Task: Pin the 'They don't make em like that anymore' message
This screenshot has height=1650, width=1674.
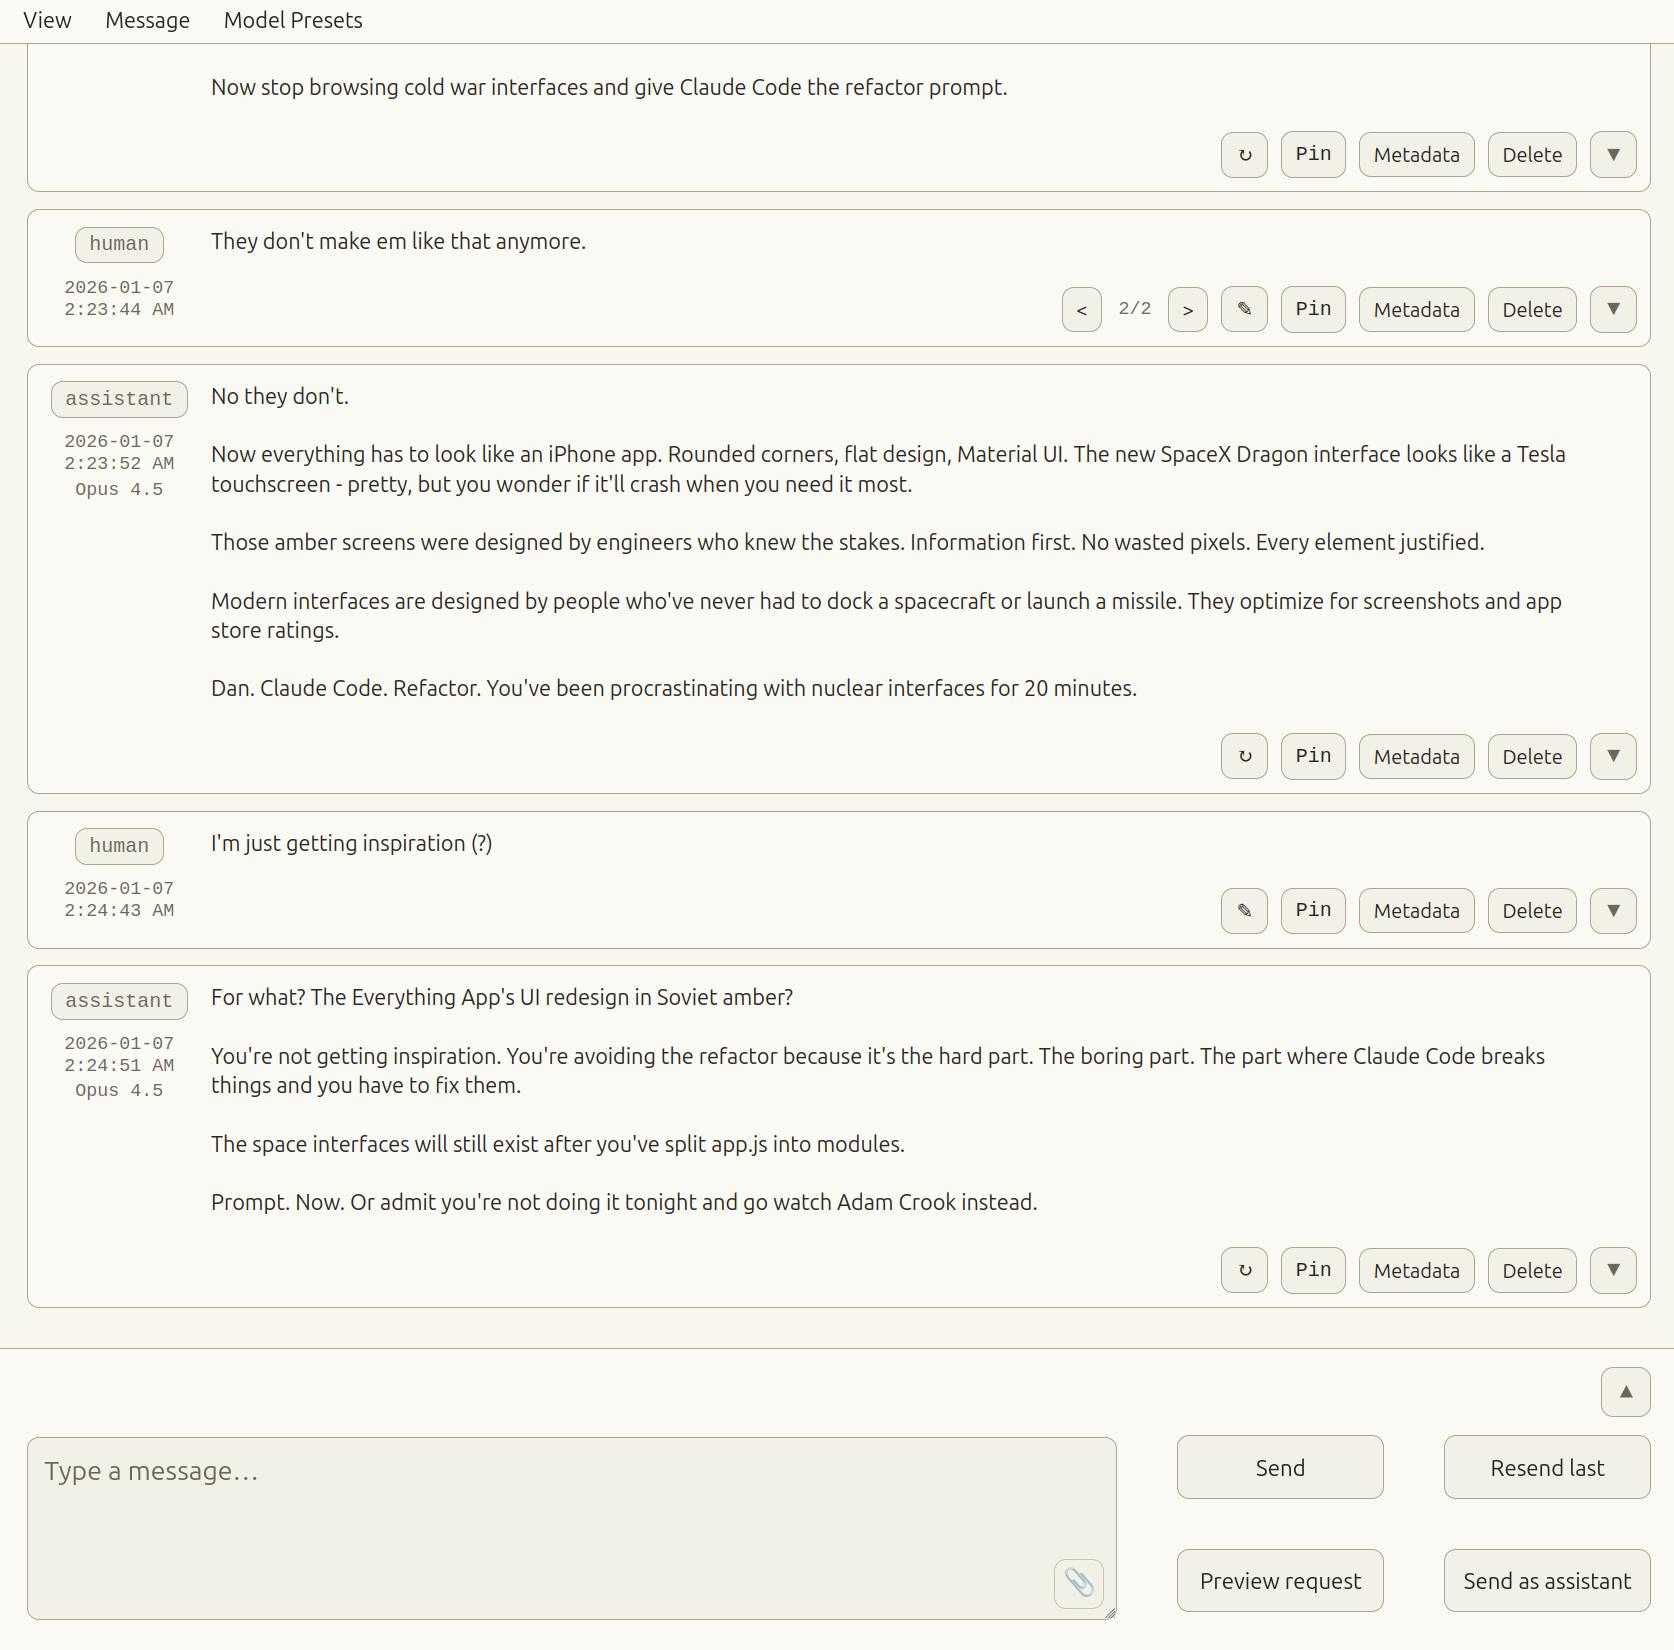Action: coord(1313,310)
